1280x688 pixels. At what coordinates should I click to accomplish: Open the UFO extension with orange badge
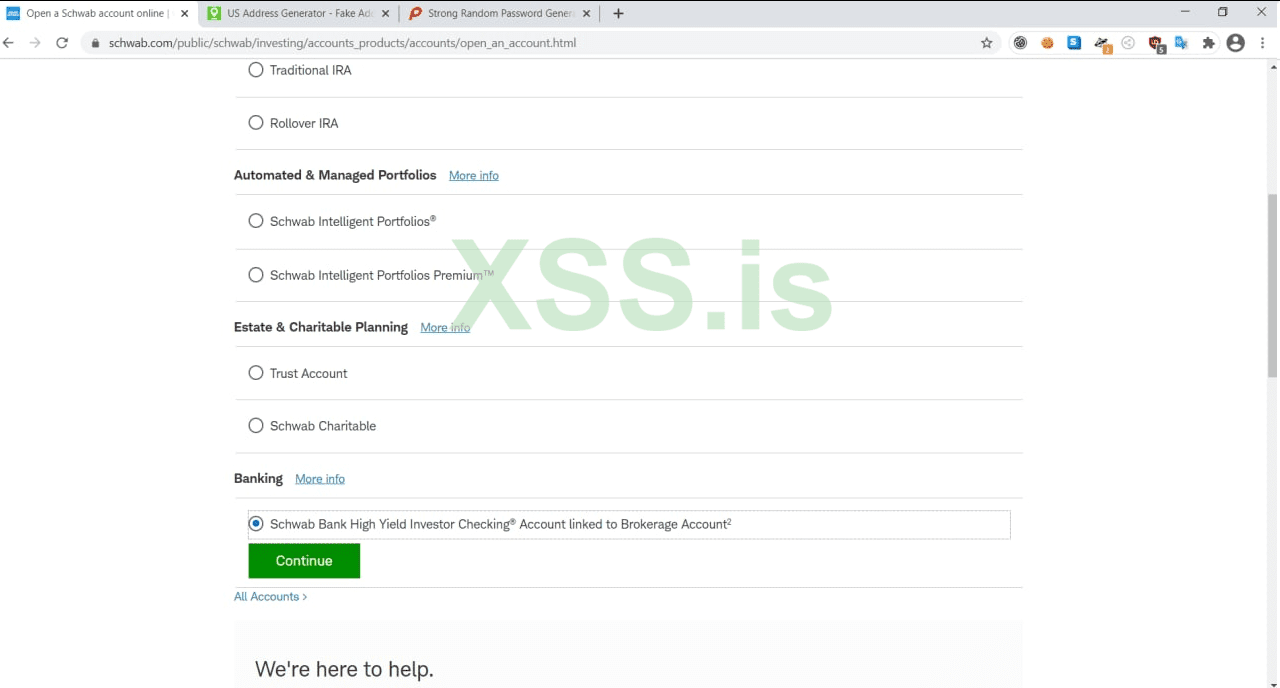pos(1102,44)
